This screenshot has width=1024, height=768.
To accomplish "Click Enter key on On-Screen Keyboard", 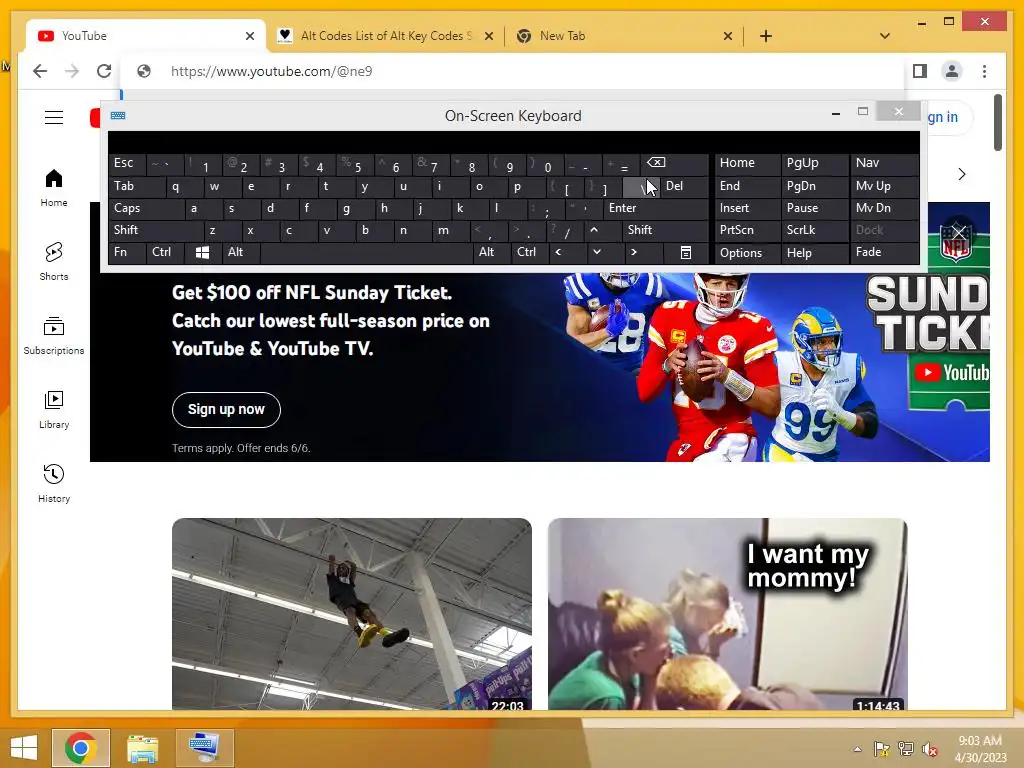I will 656,208.
